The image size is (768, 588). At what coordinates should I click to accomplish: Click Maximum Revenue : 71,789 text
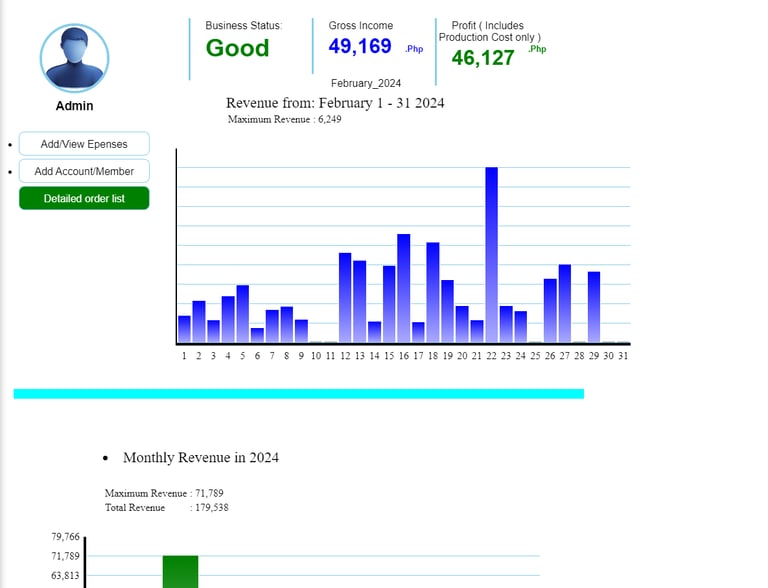pos(164,493)
